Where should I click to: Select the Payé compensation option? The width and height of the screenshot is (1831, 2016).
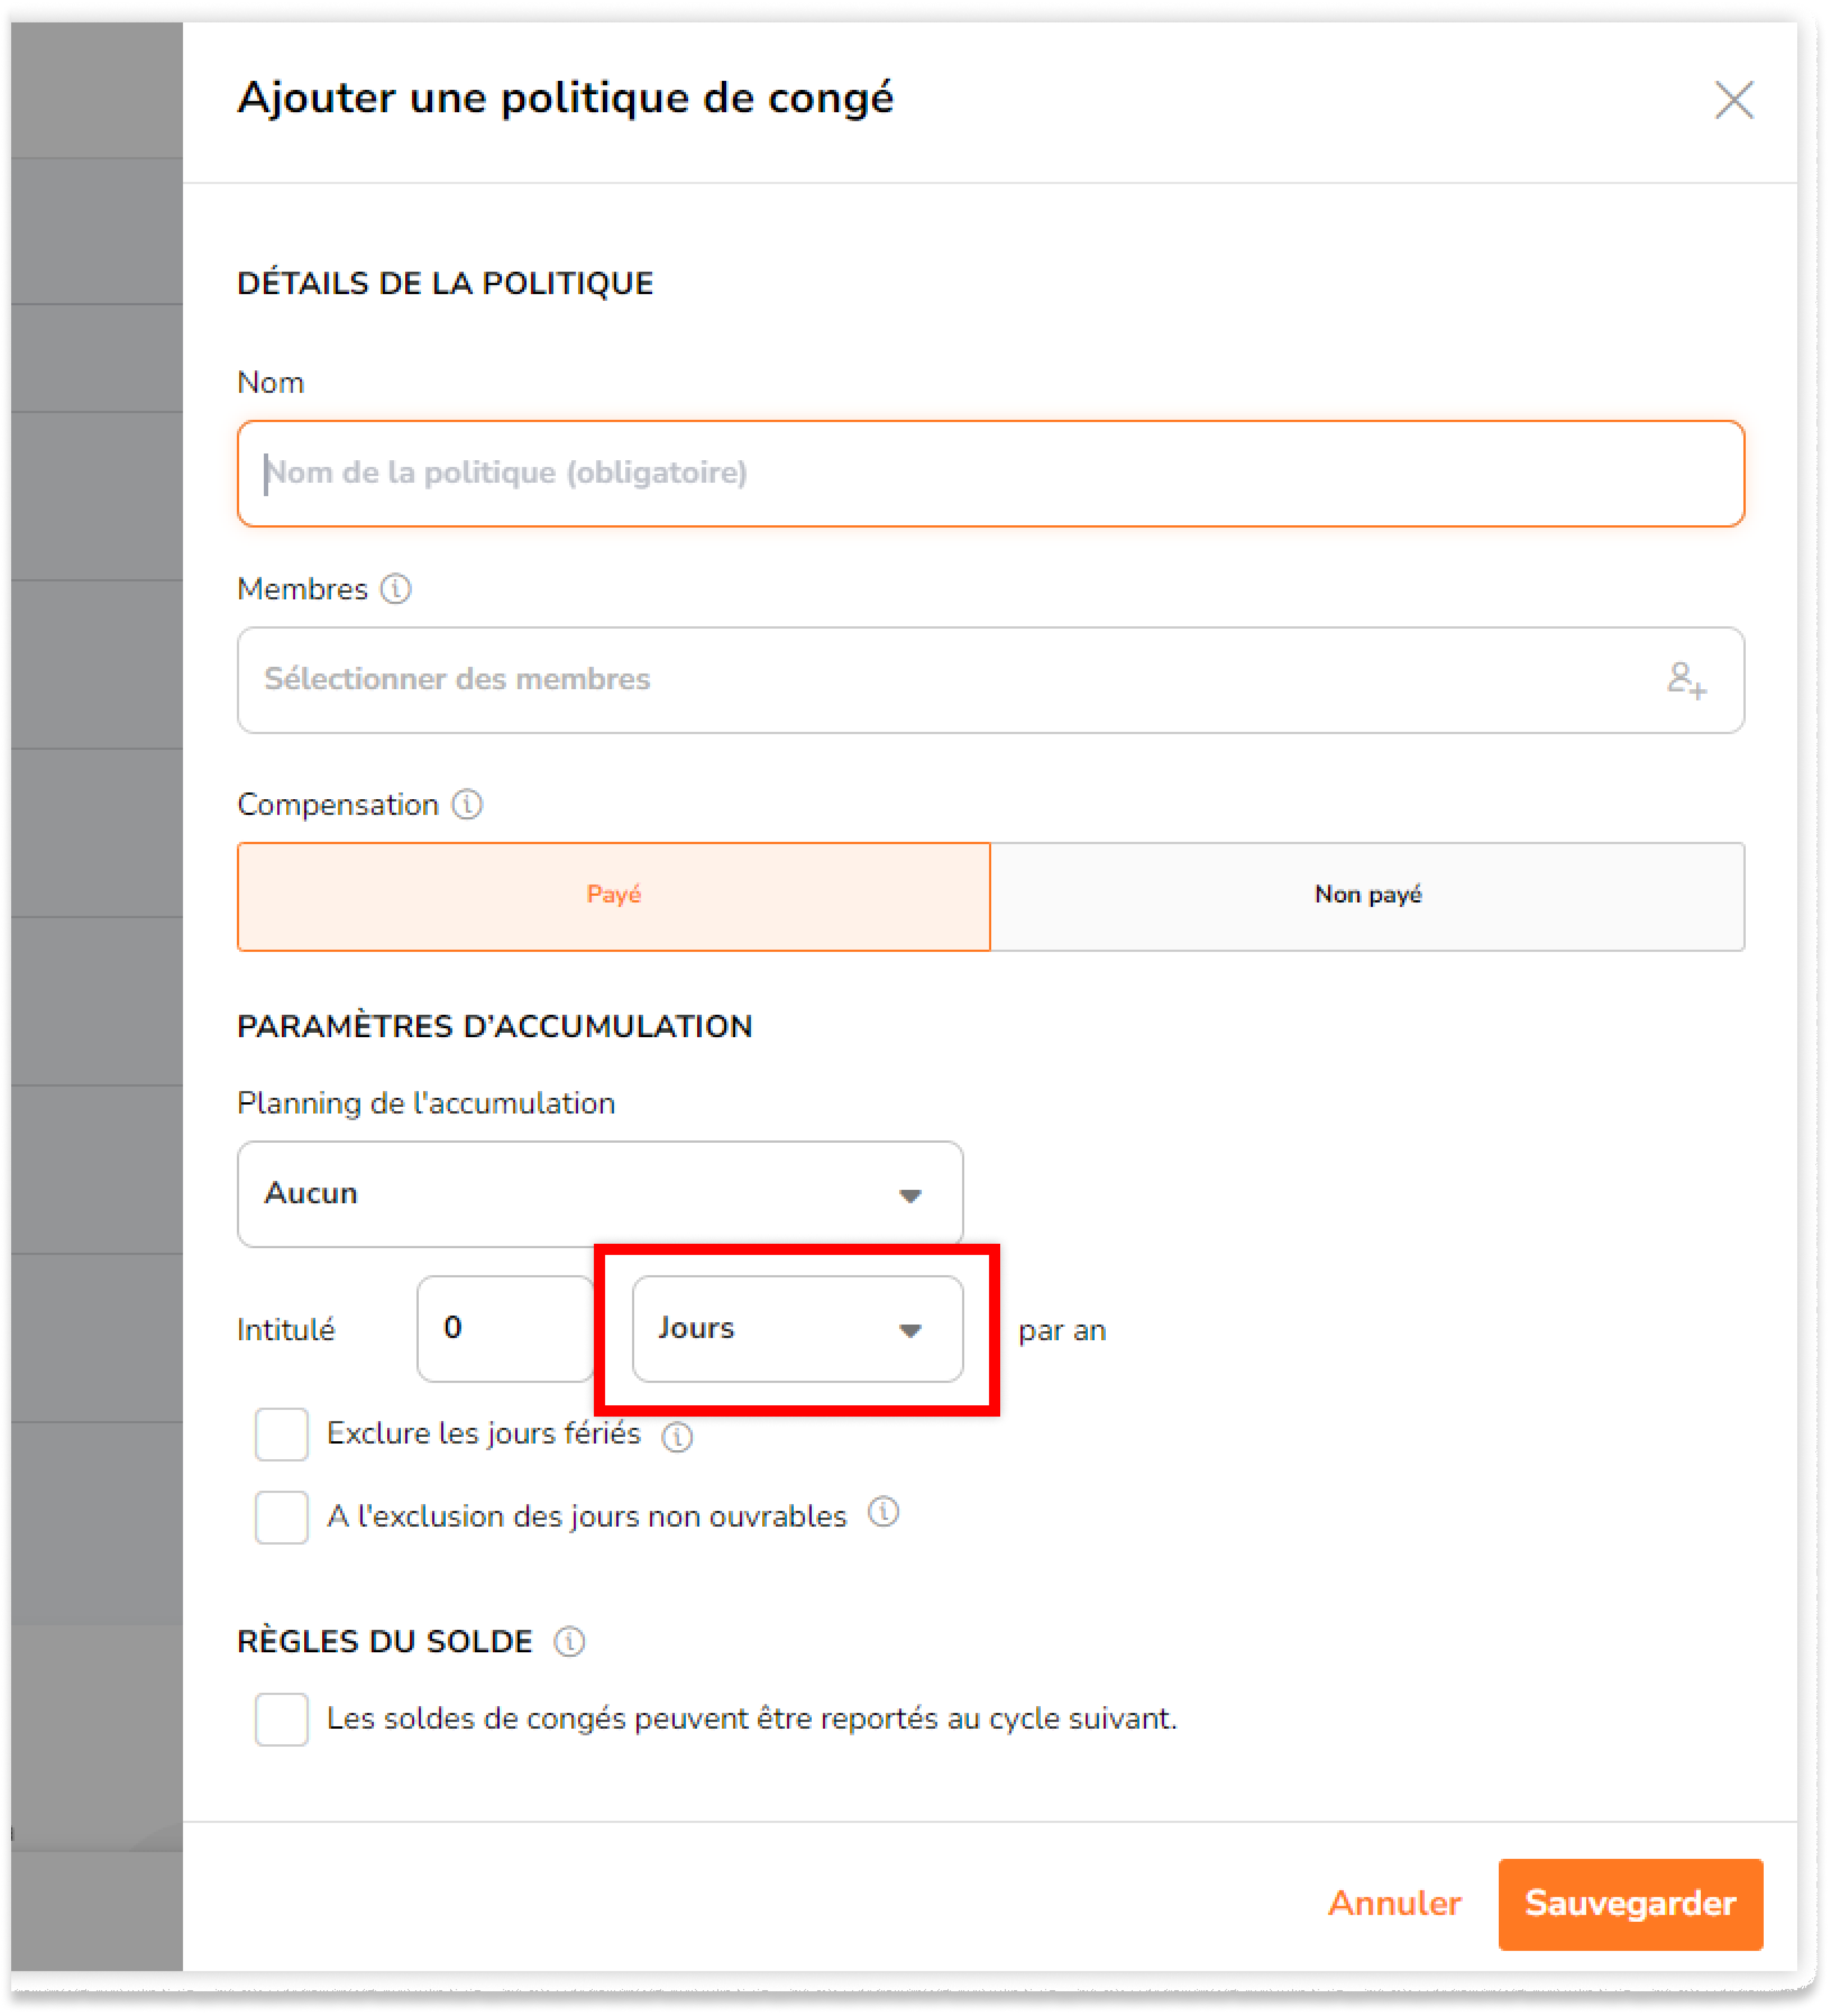click(x=614, y=896)
